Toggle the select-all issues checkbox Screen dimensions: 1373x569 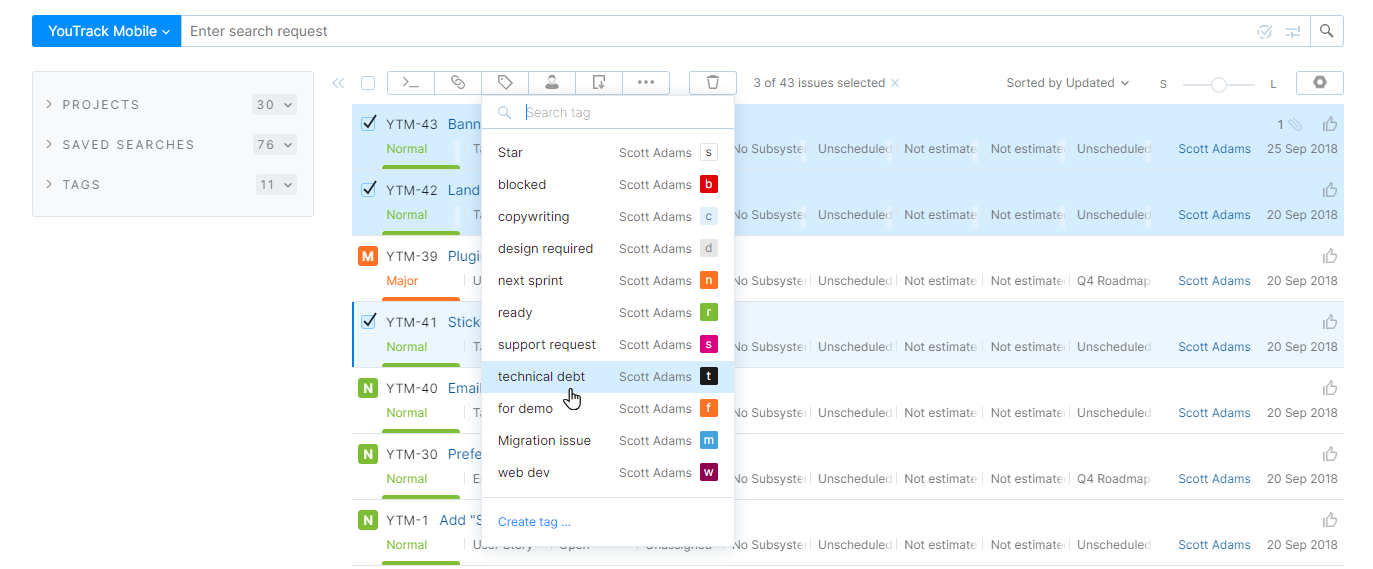point(368,83)
